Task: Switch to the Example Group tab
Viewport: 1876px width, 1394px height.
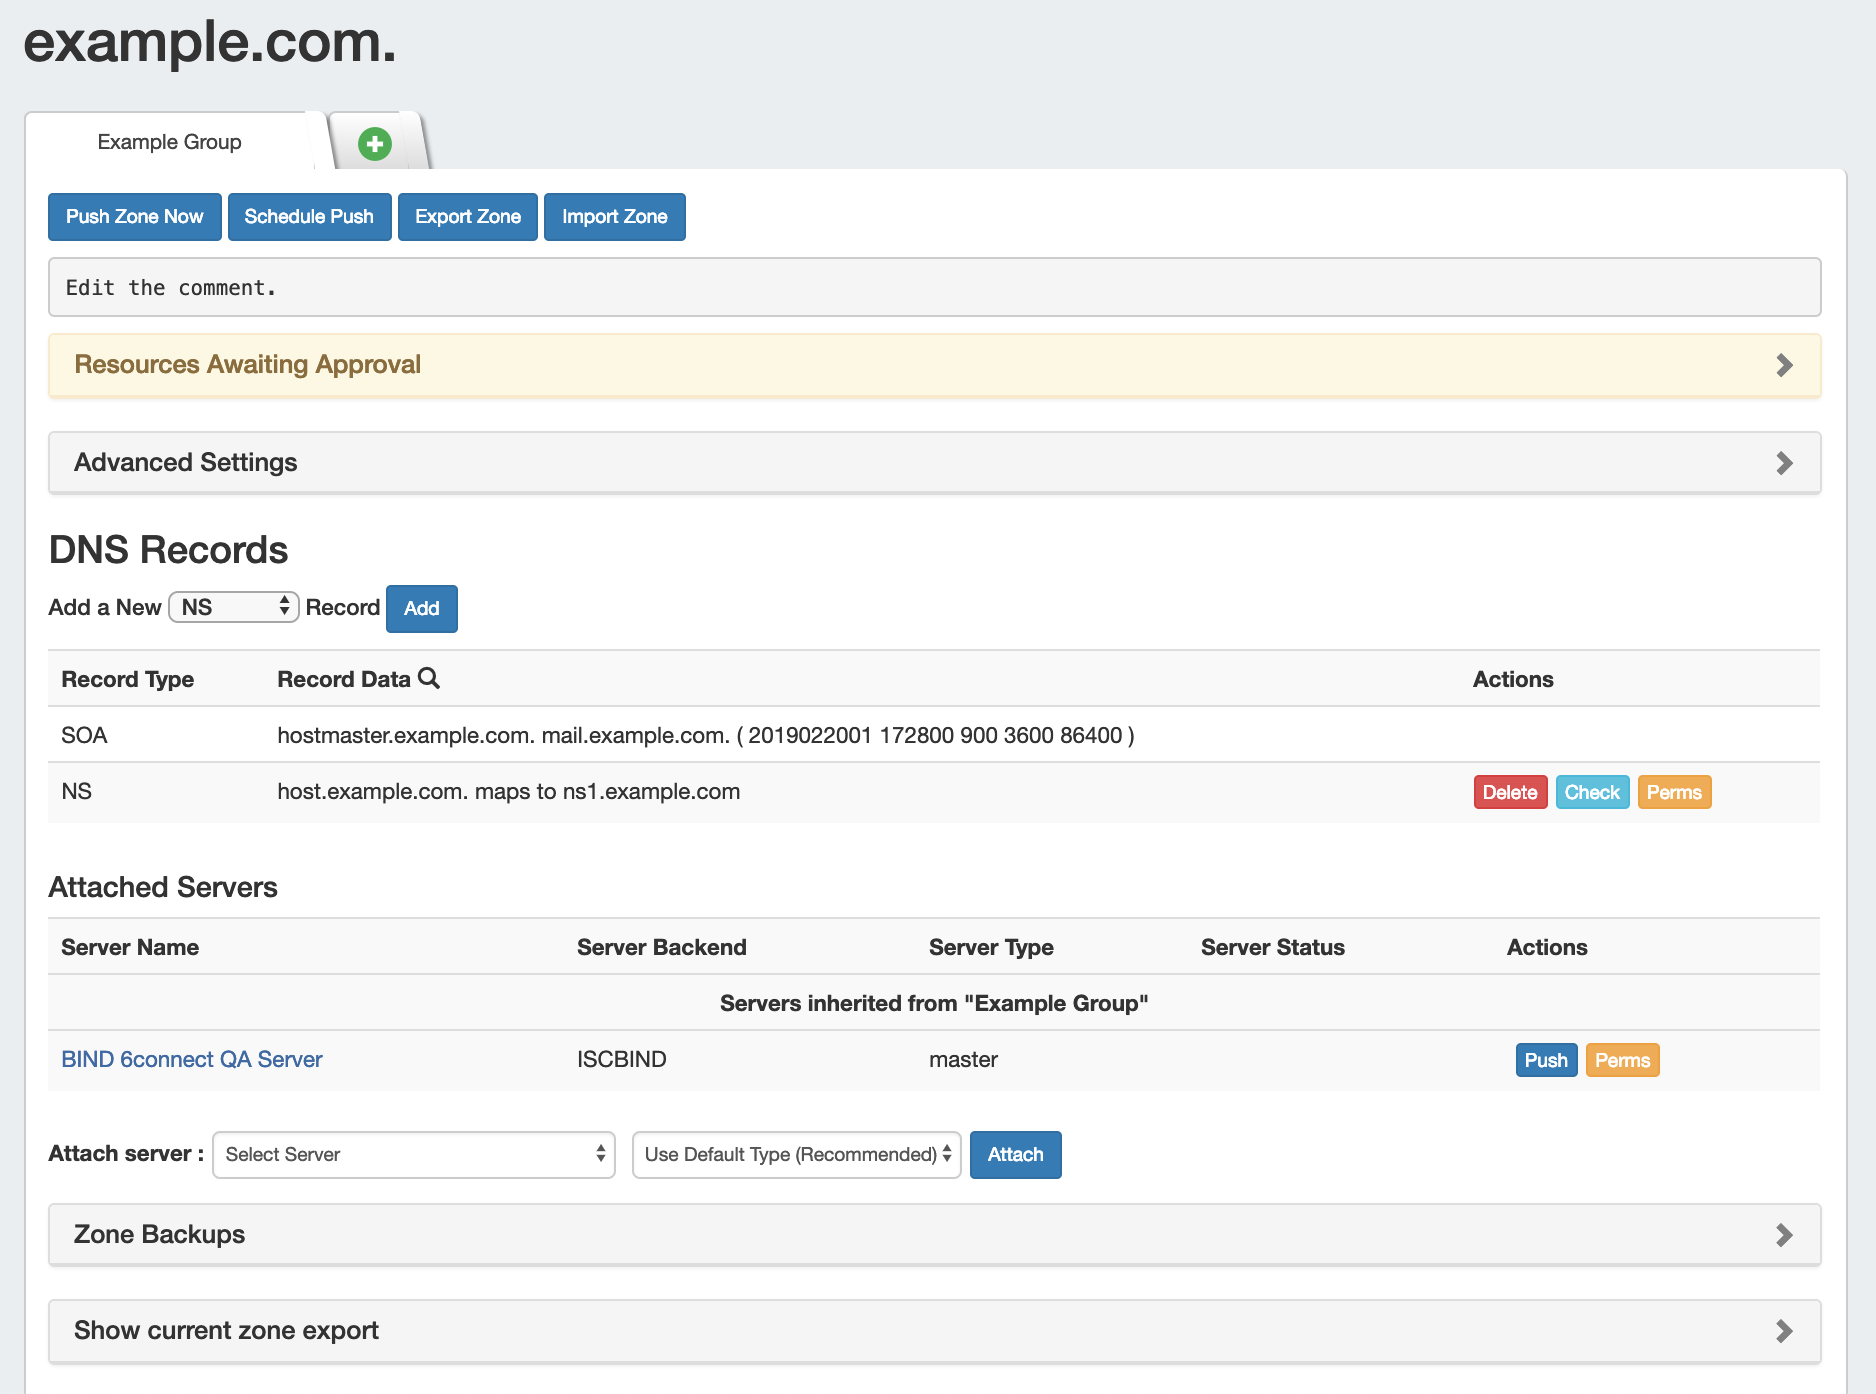Action: [170, 142]
